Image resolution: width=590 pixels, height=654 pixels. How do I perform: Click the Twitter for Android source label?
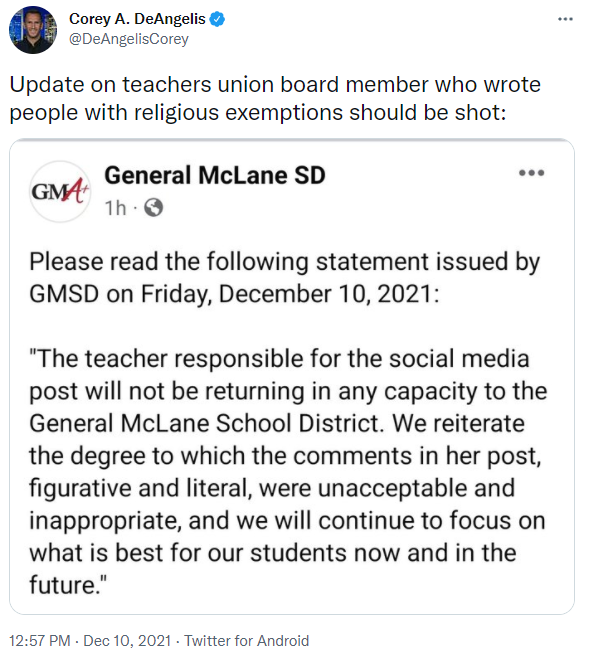tap(246, 640)
